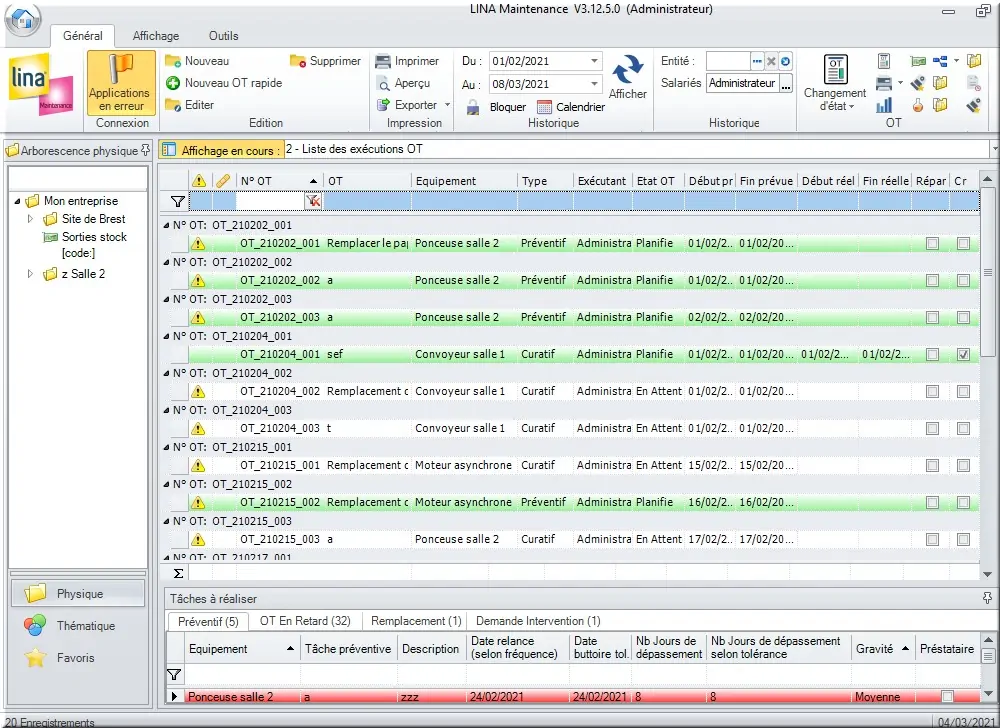
Task: Click printer icon in OT group
Action: tap(884, 83)
